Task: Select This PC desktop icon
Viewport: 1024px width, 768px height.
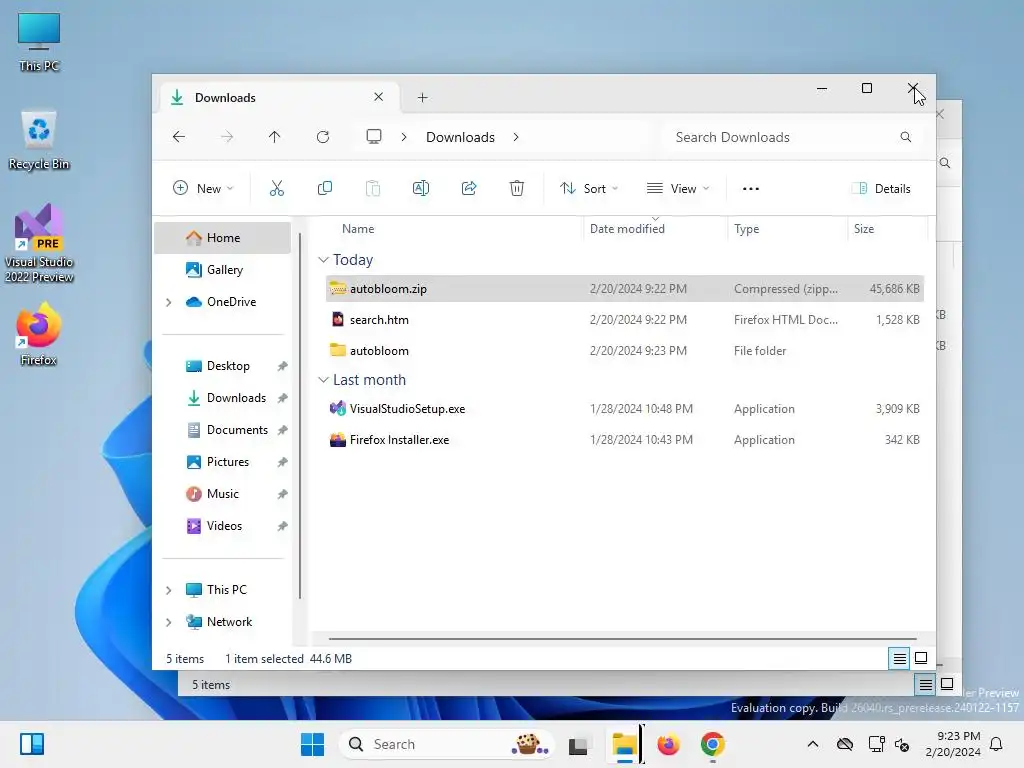Action: coord(39,42)
